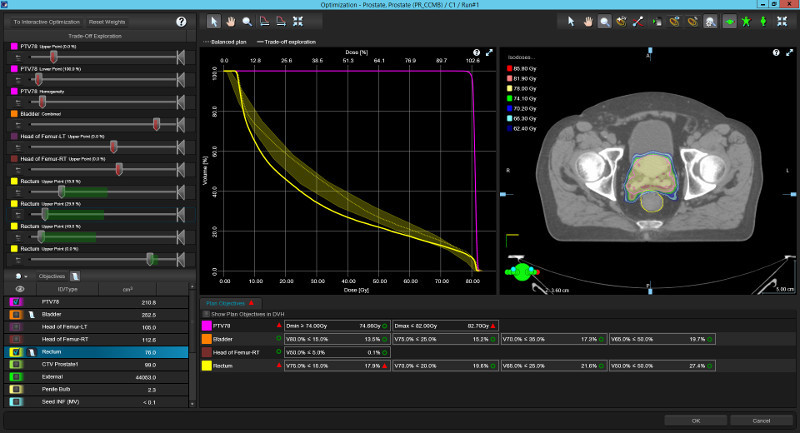Click the zoom magnifier in DVH toolbar
The image size is (800, 433).
tap(247, 20)
